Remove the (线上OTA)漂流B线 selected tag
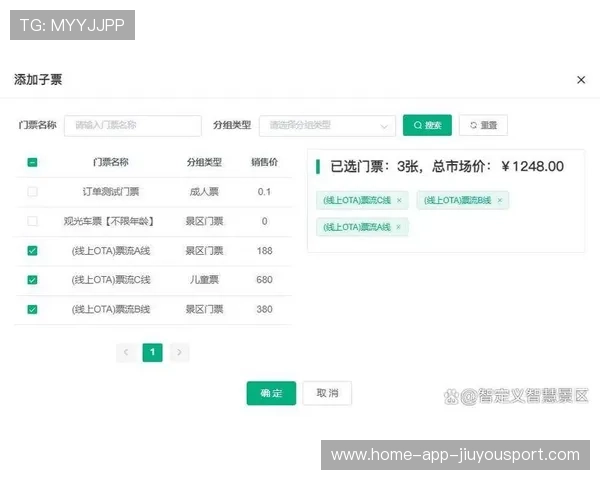Viewport: 600px width, 480px height. point(500,200)
